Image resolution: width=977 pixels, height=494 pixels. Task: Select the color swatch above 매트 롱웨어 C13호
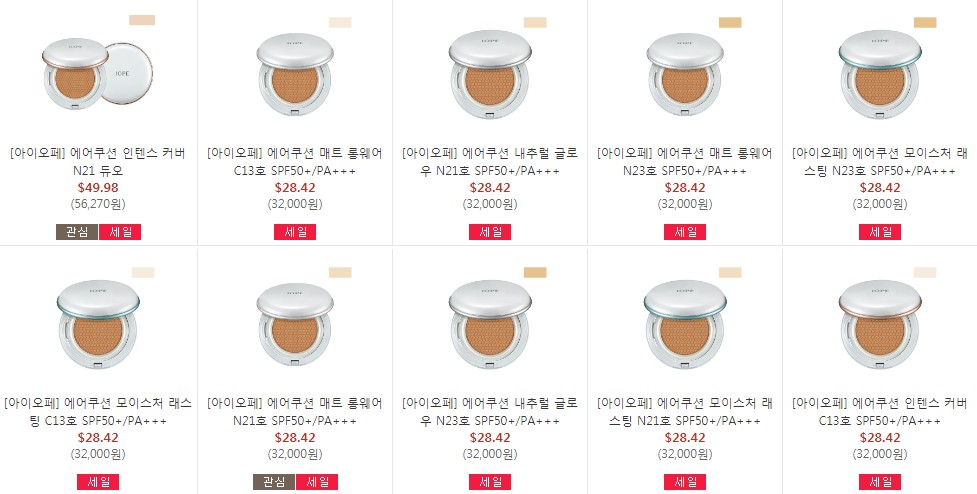point(339,22)
